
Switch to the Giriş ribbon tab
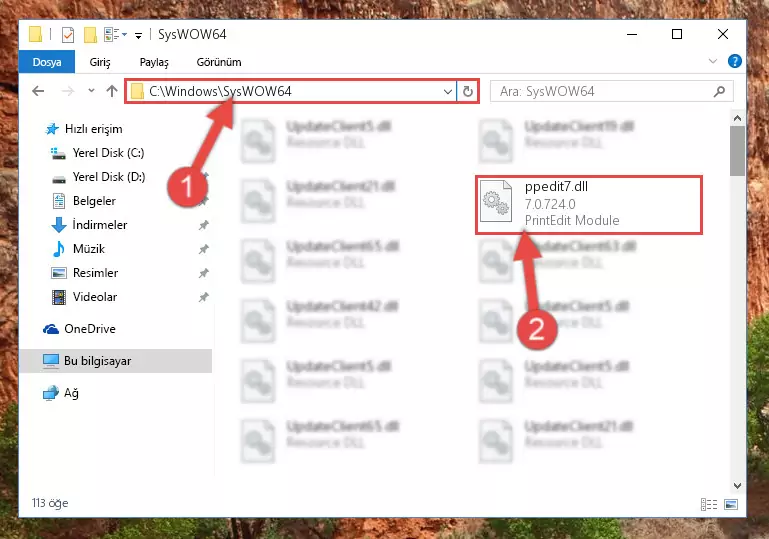[x=100, y=62]
